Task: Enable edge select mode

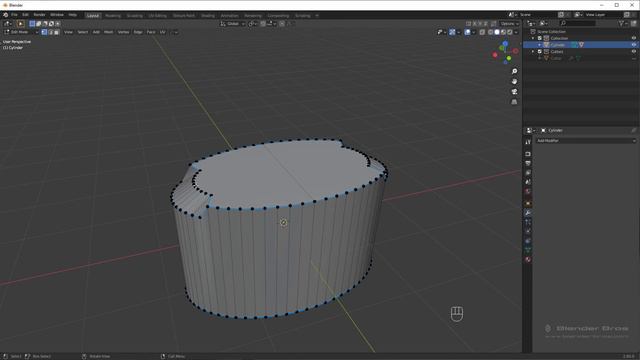Action: (x=50, y=32)
